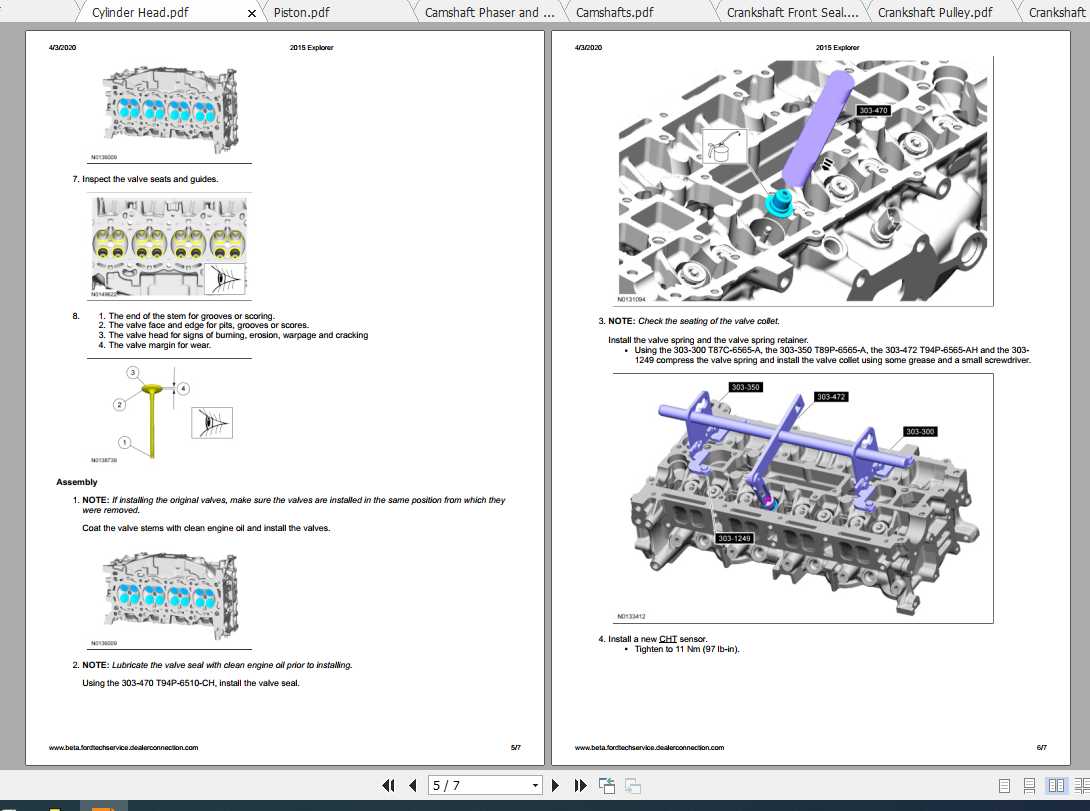Select the Crankshaft Pulley.pdf tab
1090x811 pixels.
[x=935, y=13]
